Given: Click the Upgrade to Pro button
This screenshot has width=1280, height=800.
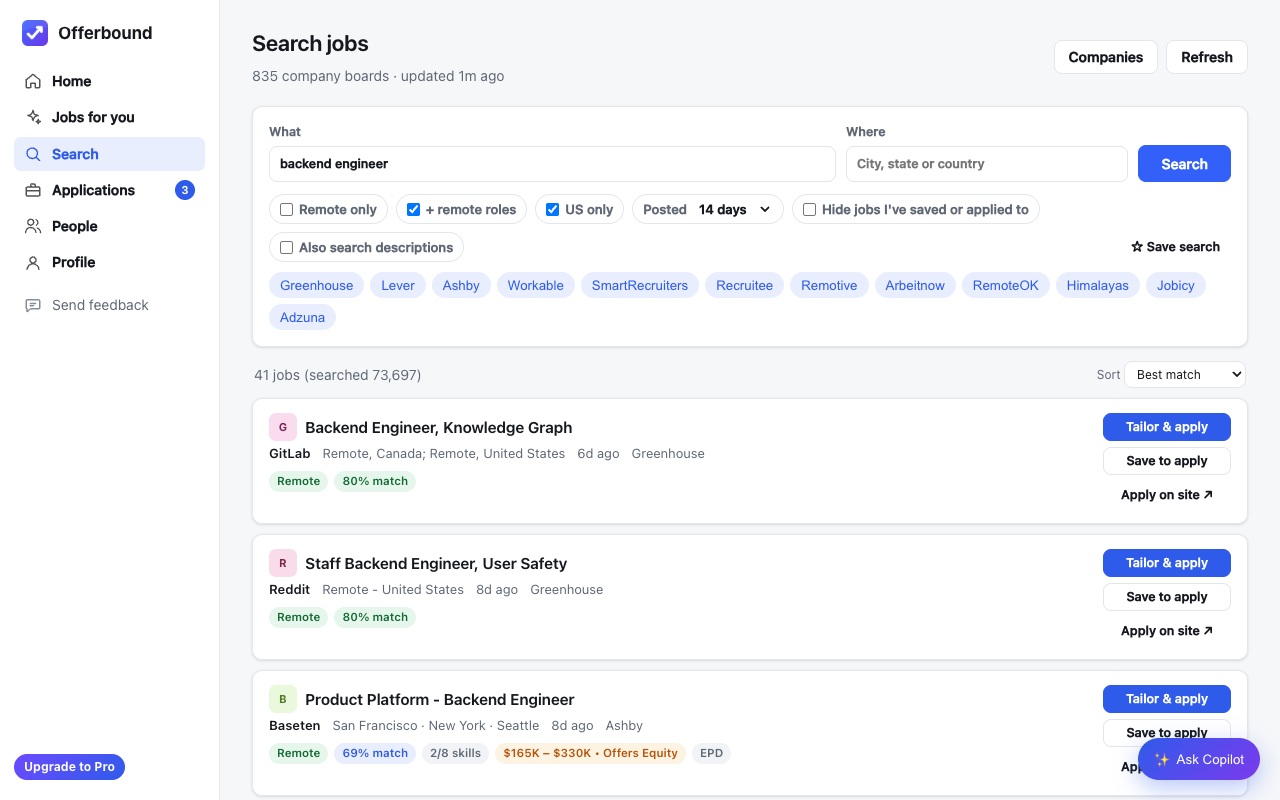Looking at the screenshot, I should pyautogui.click(x=69, y=767).
